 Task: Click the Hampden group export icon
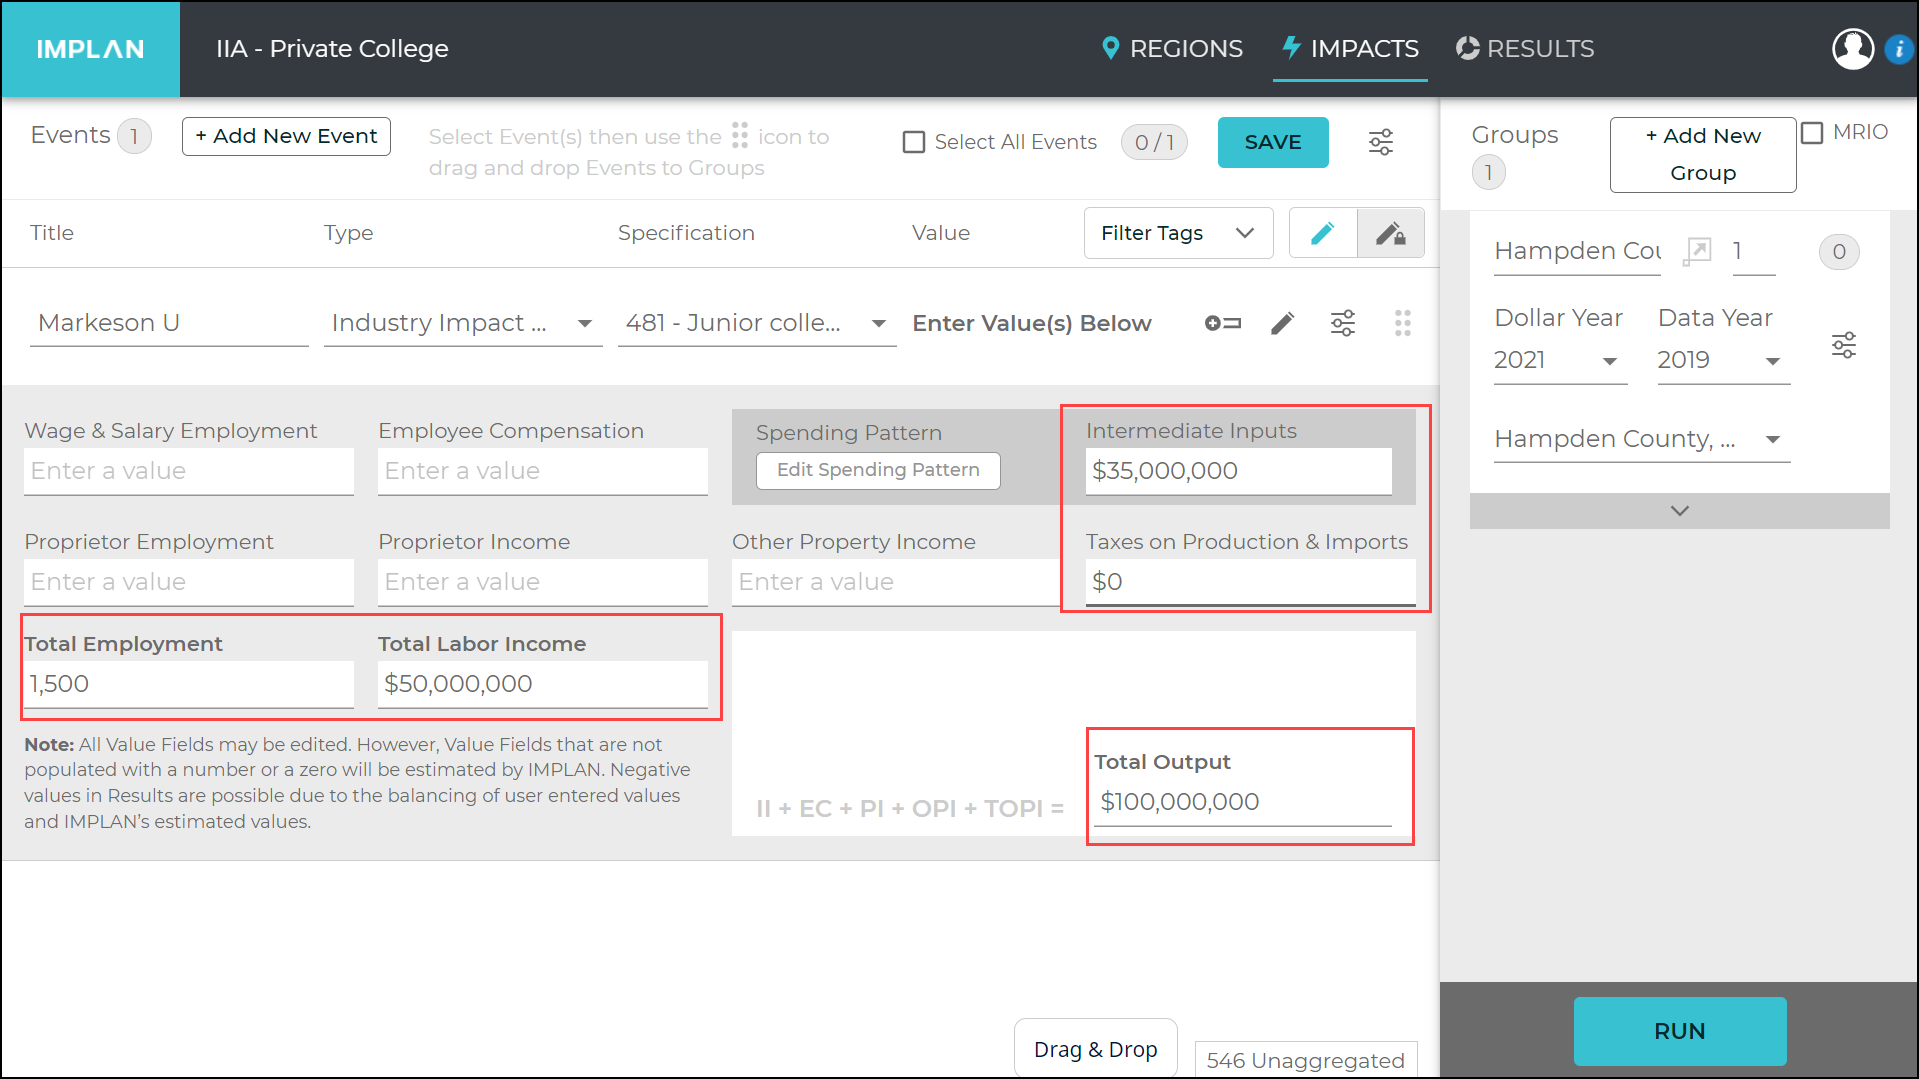point(1697,251)
